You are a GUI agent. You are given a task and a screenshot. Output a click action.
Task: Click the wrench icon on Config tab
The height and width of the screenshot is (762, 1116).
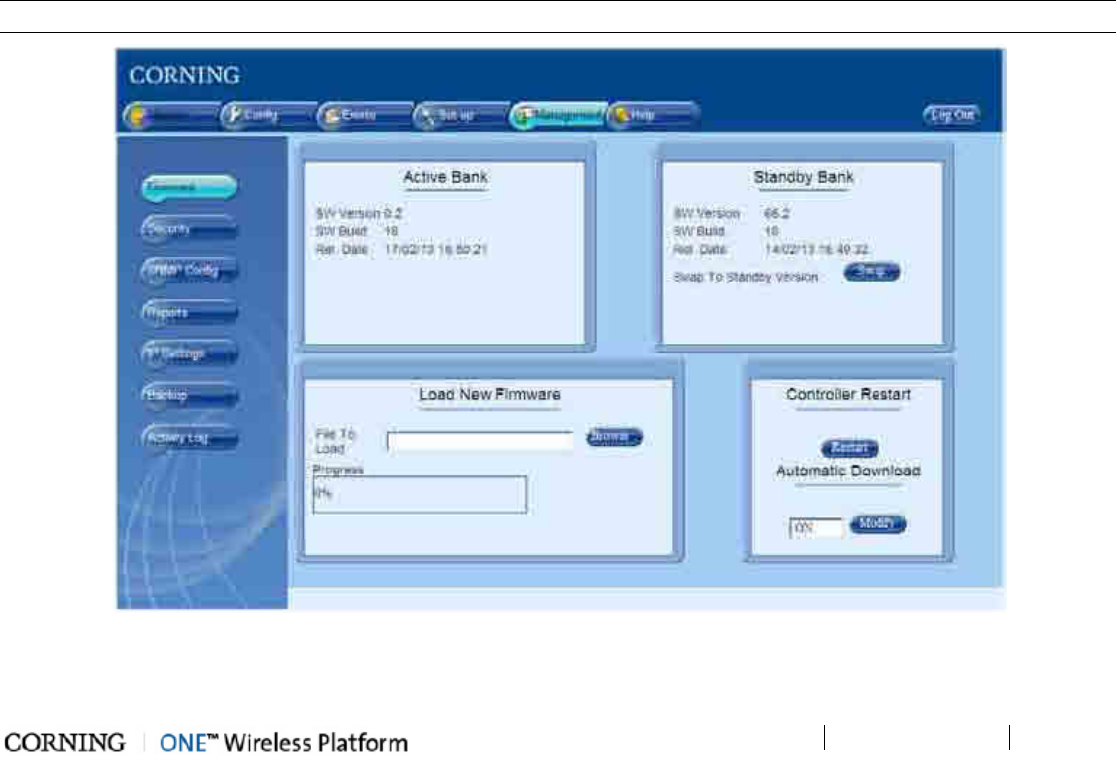233,115
